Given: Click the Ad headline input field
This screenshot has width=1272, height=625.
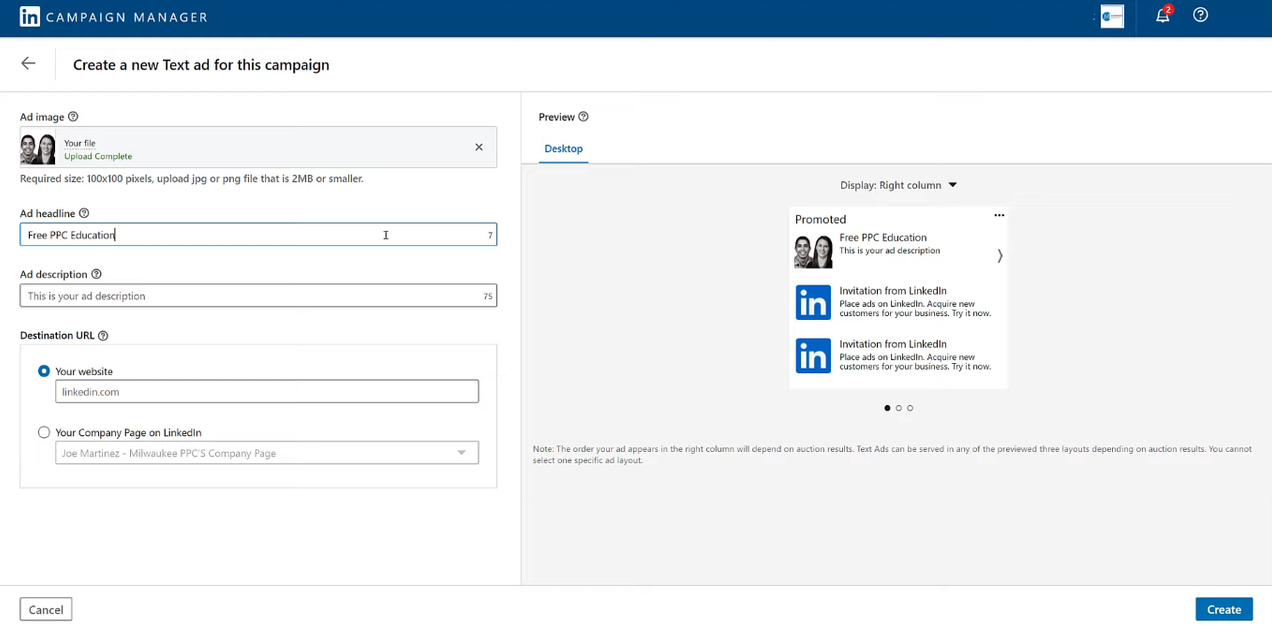Looking at the screenshot, I should (x=258, y=235).
